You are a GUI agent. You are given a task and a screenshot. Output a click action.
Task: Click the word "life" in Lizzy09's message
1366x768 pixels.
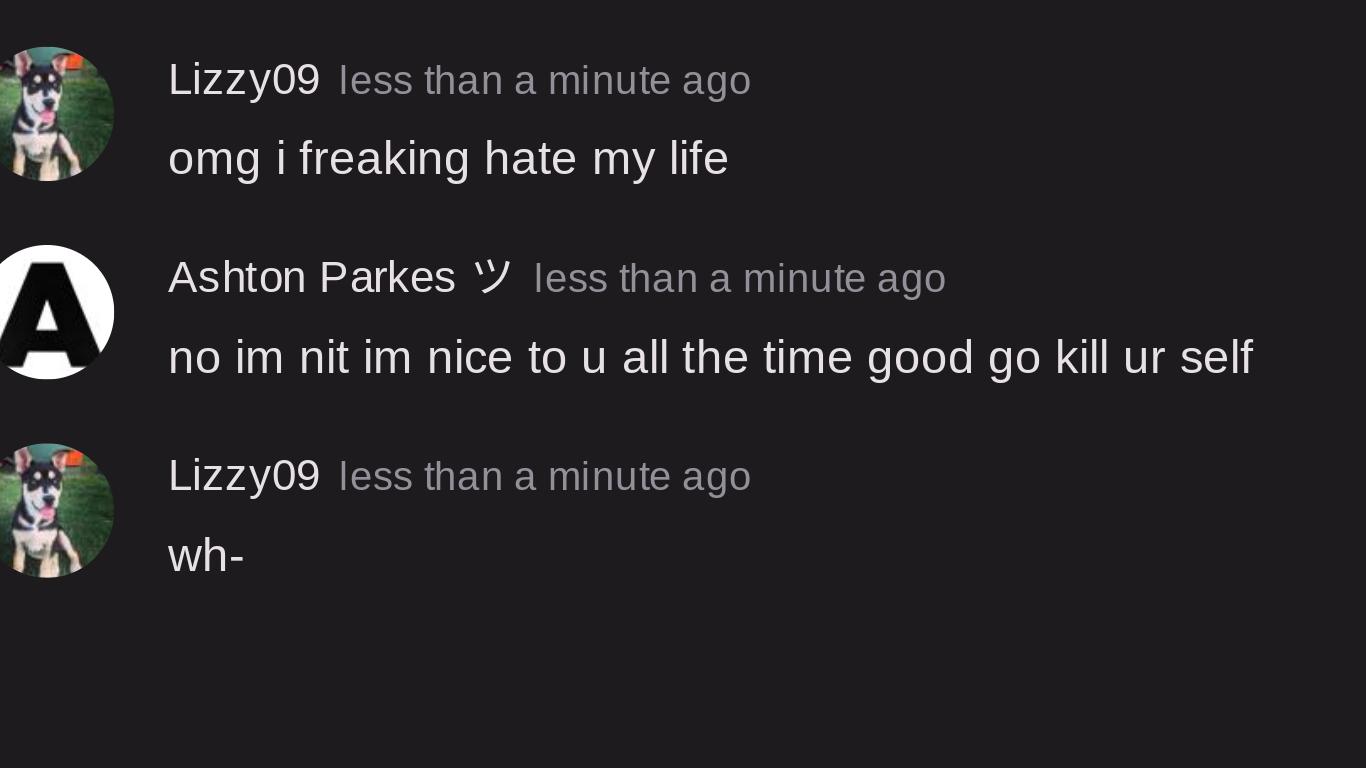coord(699,159)
